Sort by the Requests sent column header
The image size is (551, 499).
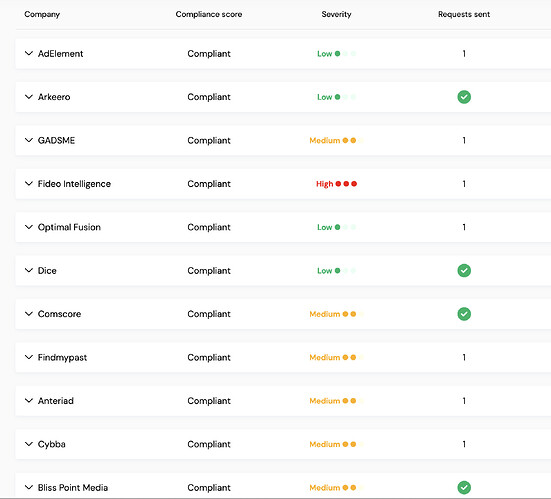point(464,14)
